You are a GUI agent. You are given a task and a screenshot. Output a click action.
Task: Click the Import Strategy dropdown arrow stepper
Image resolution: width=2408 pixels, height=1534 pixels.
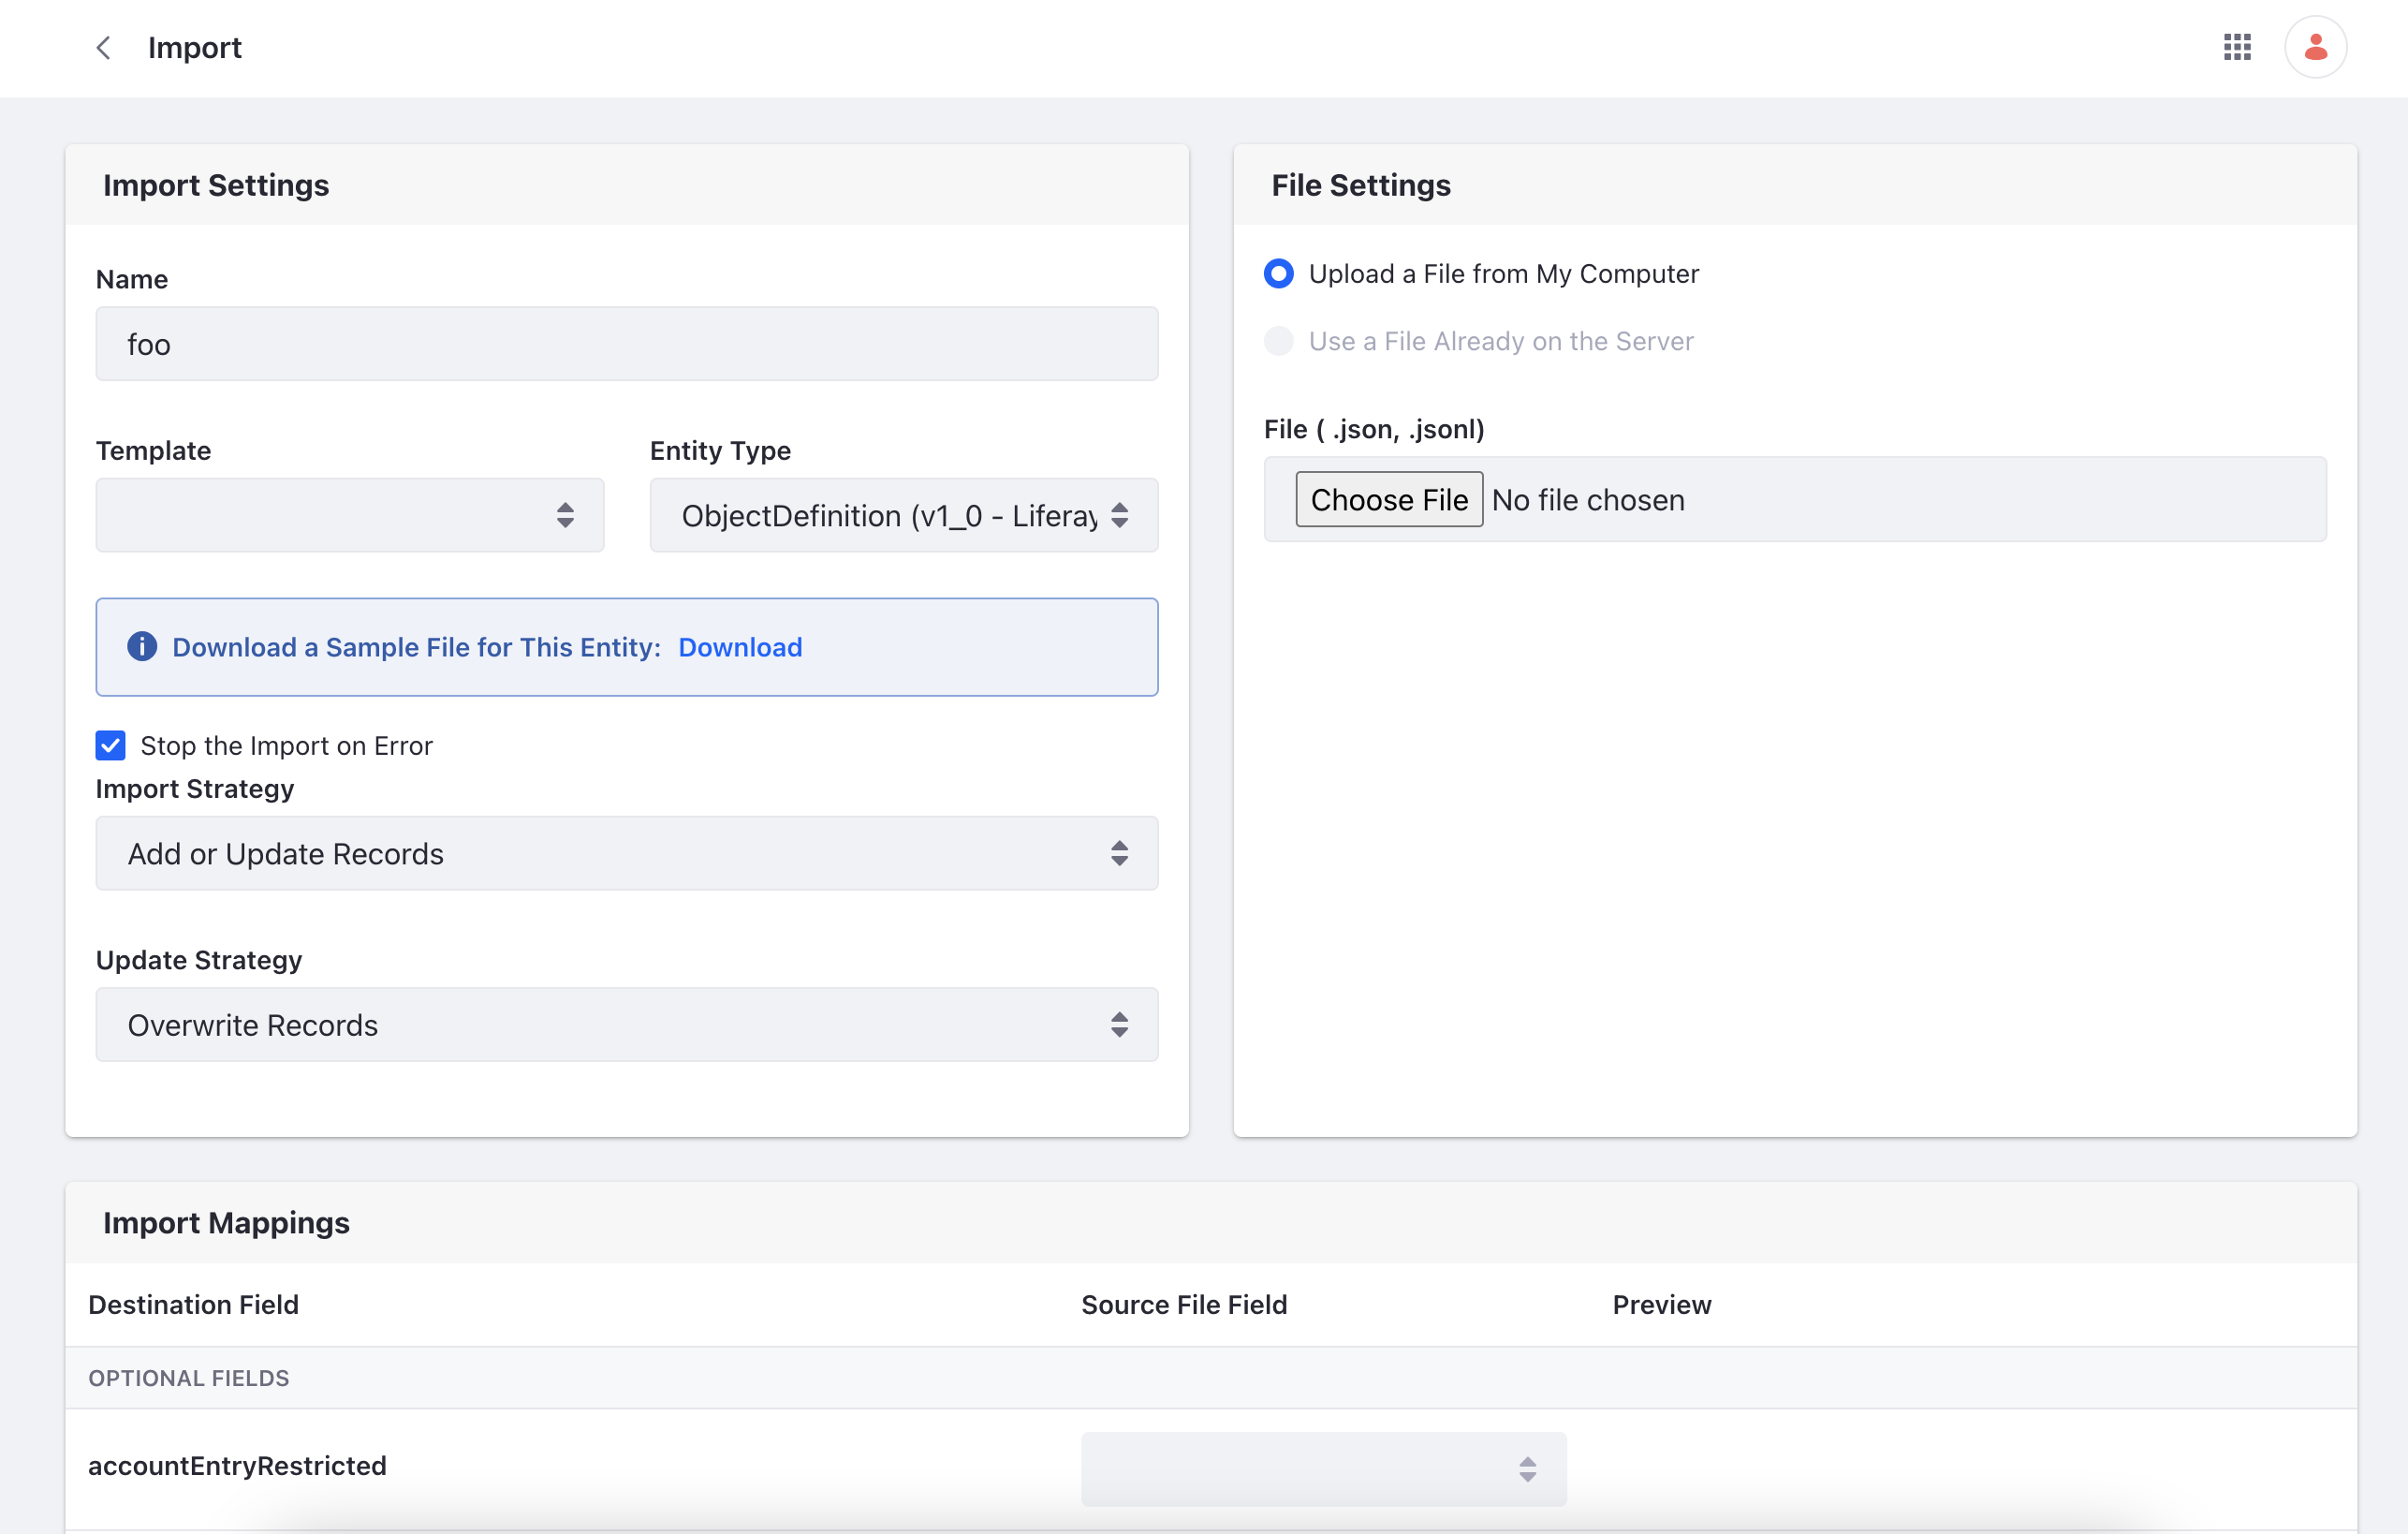pos(1118,853)
